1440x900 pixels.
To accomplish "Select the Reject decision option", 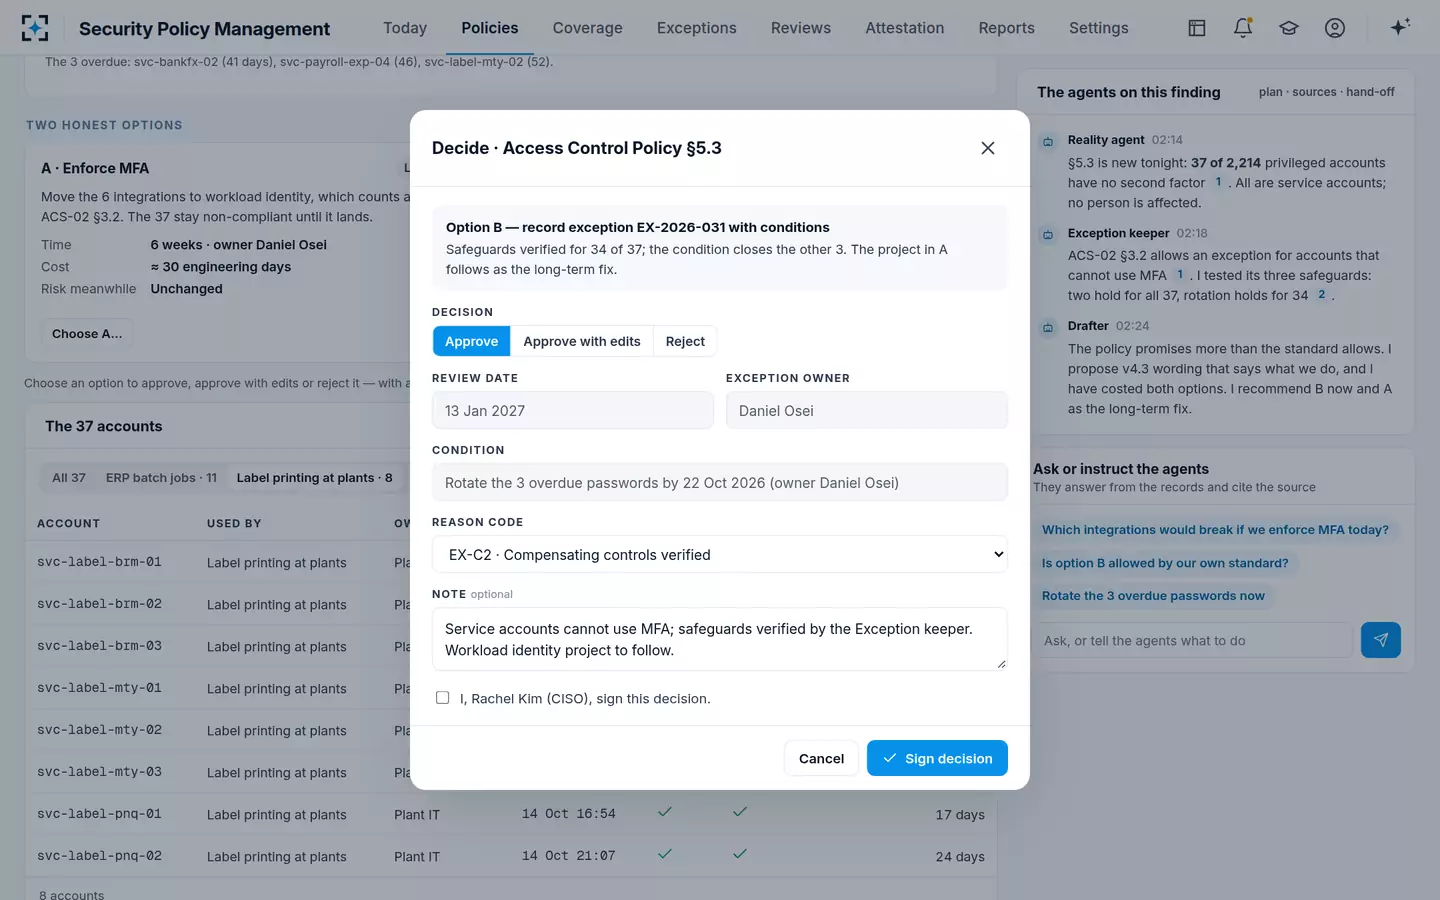I will (x=685, y=341).
